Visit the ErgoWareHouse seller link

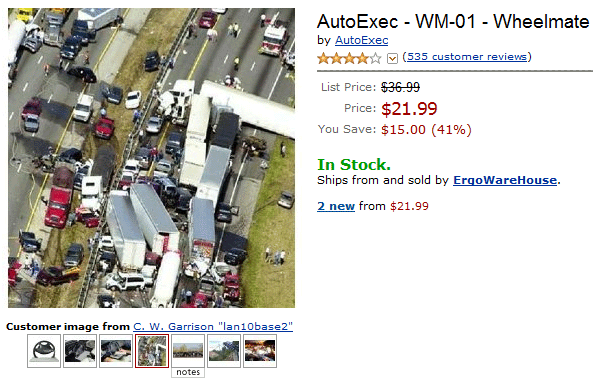pos(505,180)
